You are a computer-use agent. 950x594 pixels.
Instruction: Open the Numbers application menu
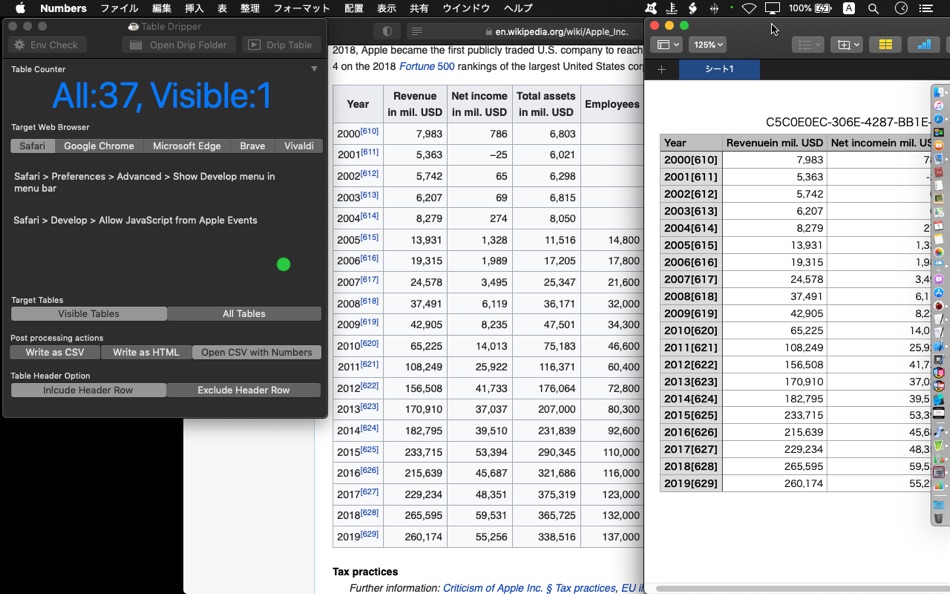[63, 8]
